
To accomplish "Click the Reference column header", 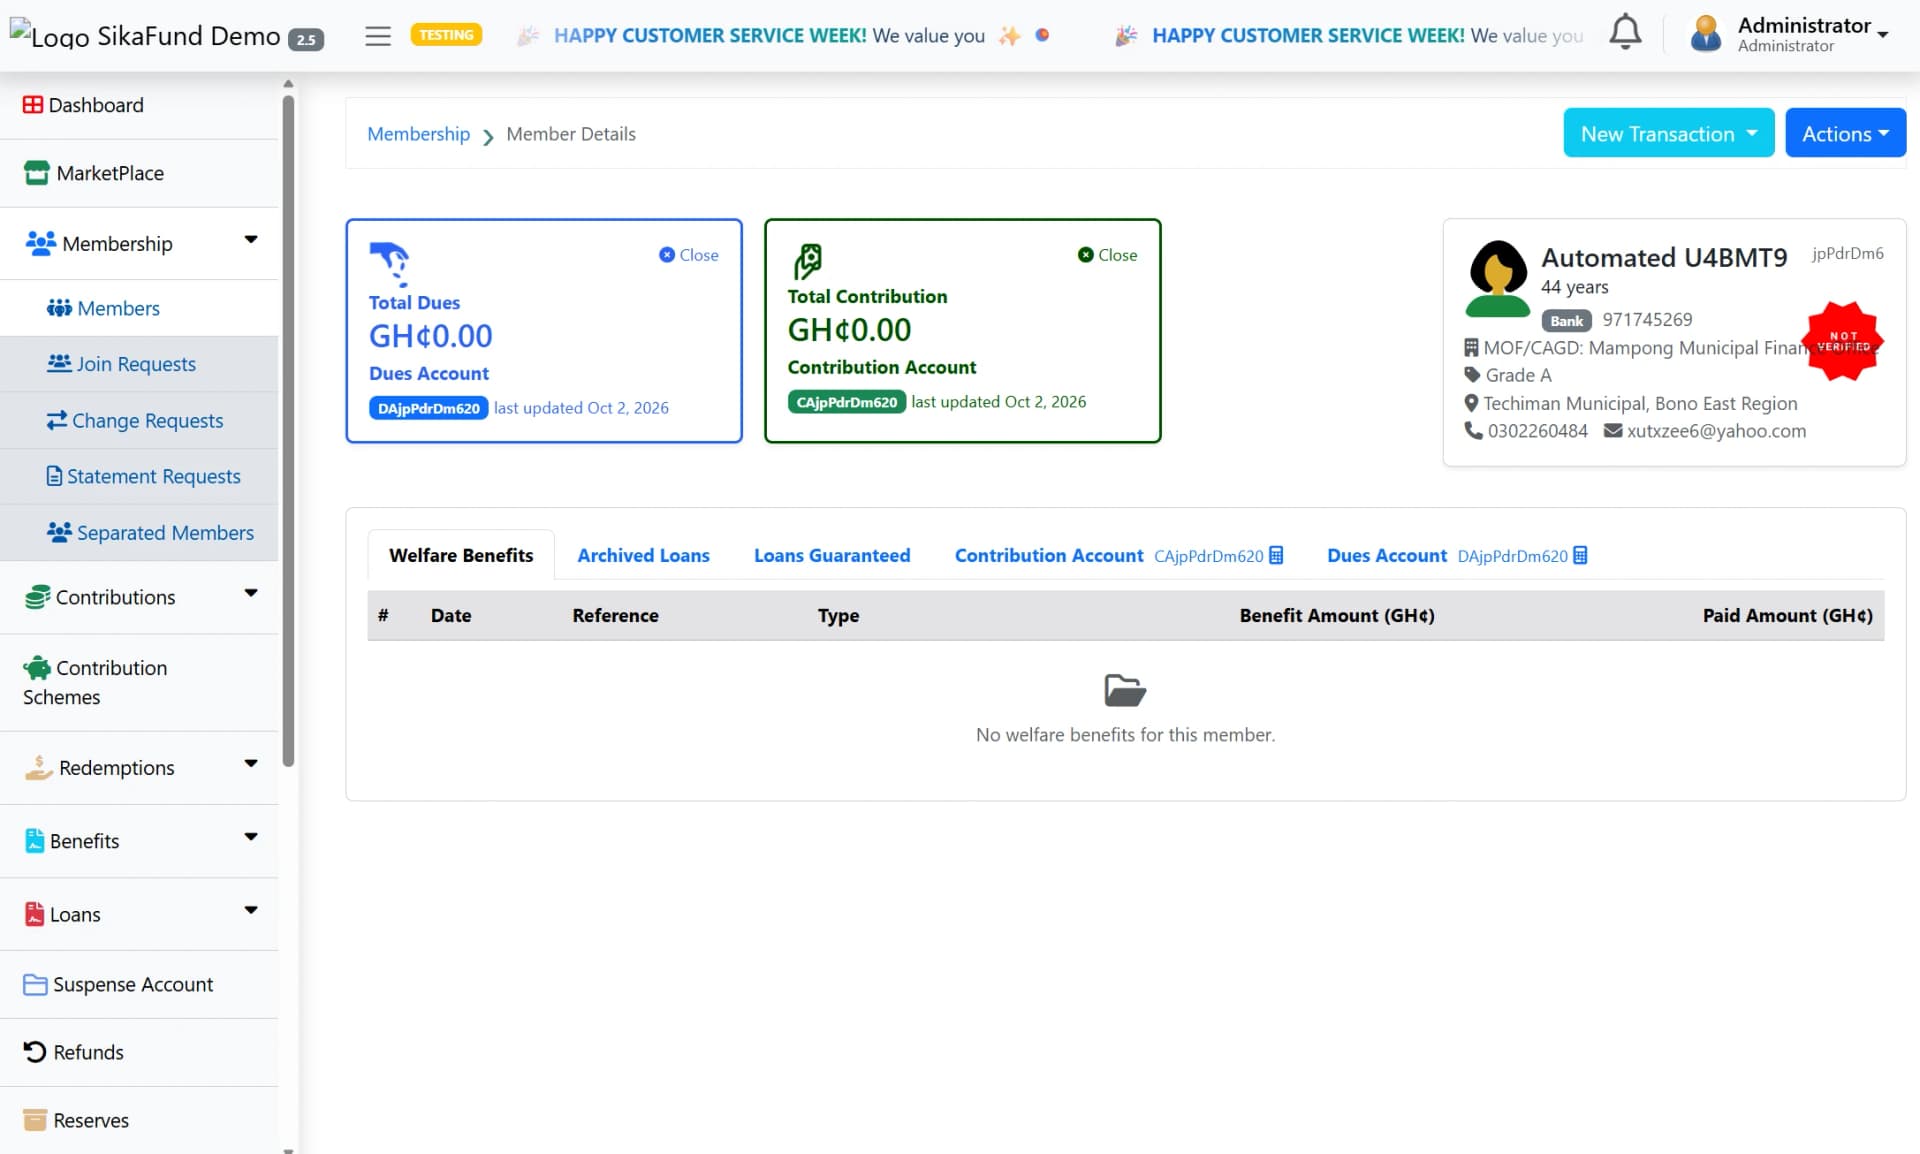I will tap(615, 615).
